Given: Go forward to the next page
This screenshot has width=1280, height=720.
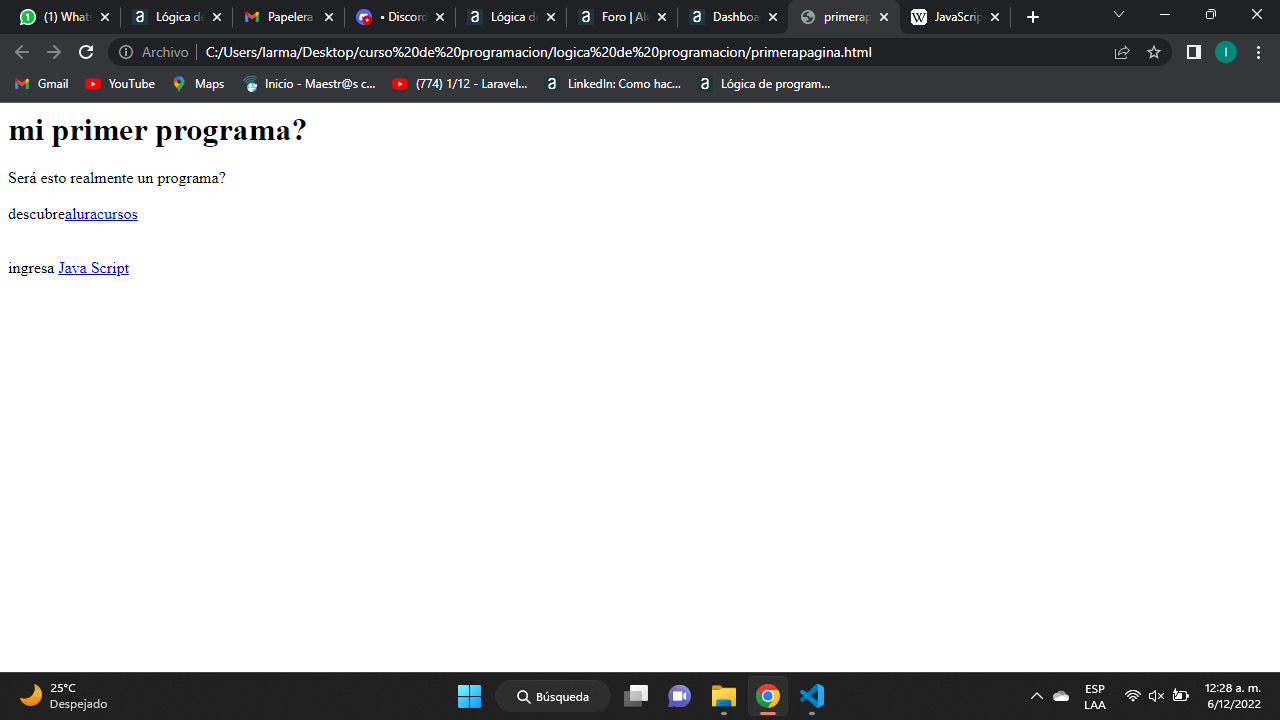Looking at the screenshot, I should pos(54,52).
